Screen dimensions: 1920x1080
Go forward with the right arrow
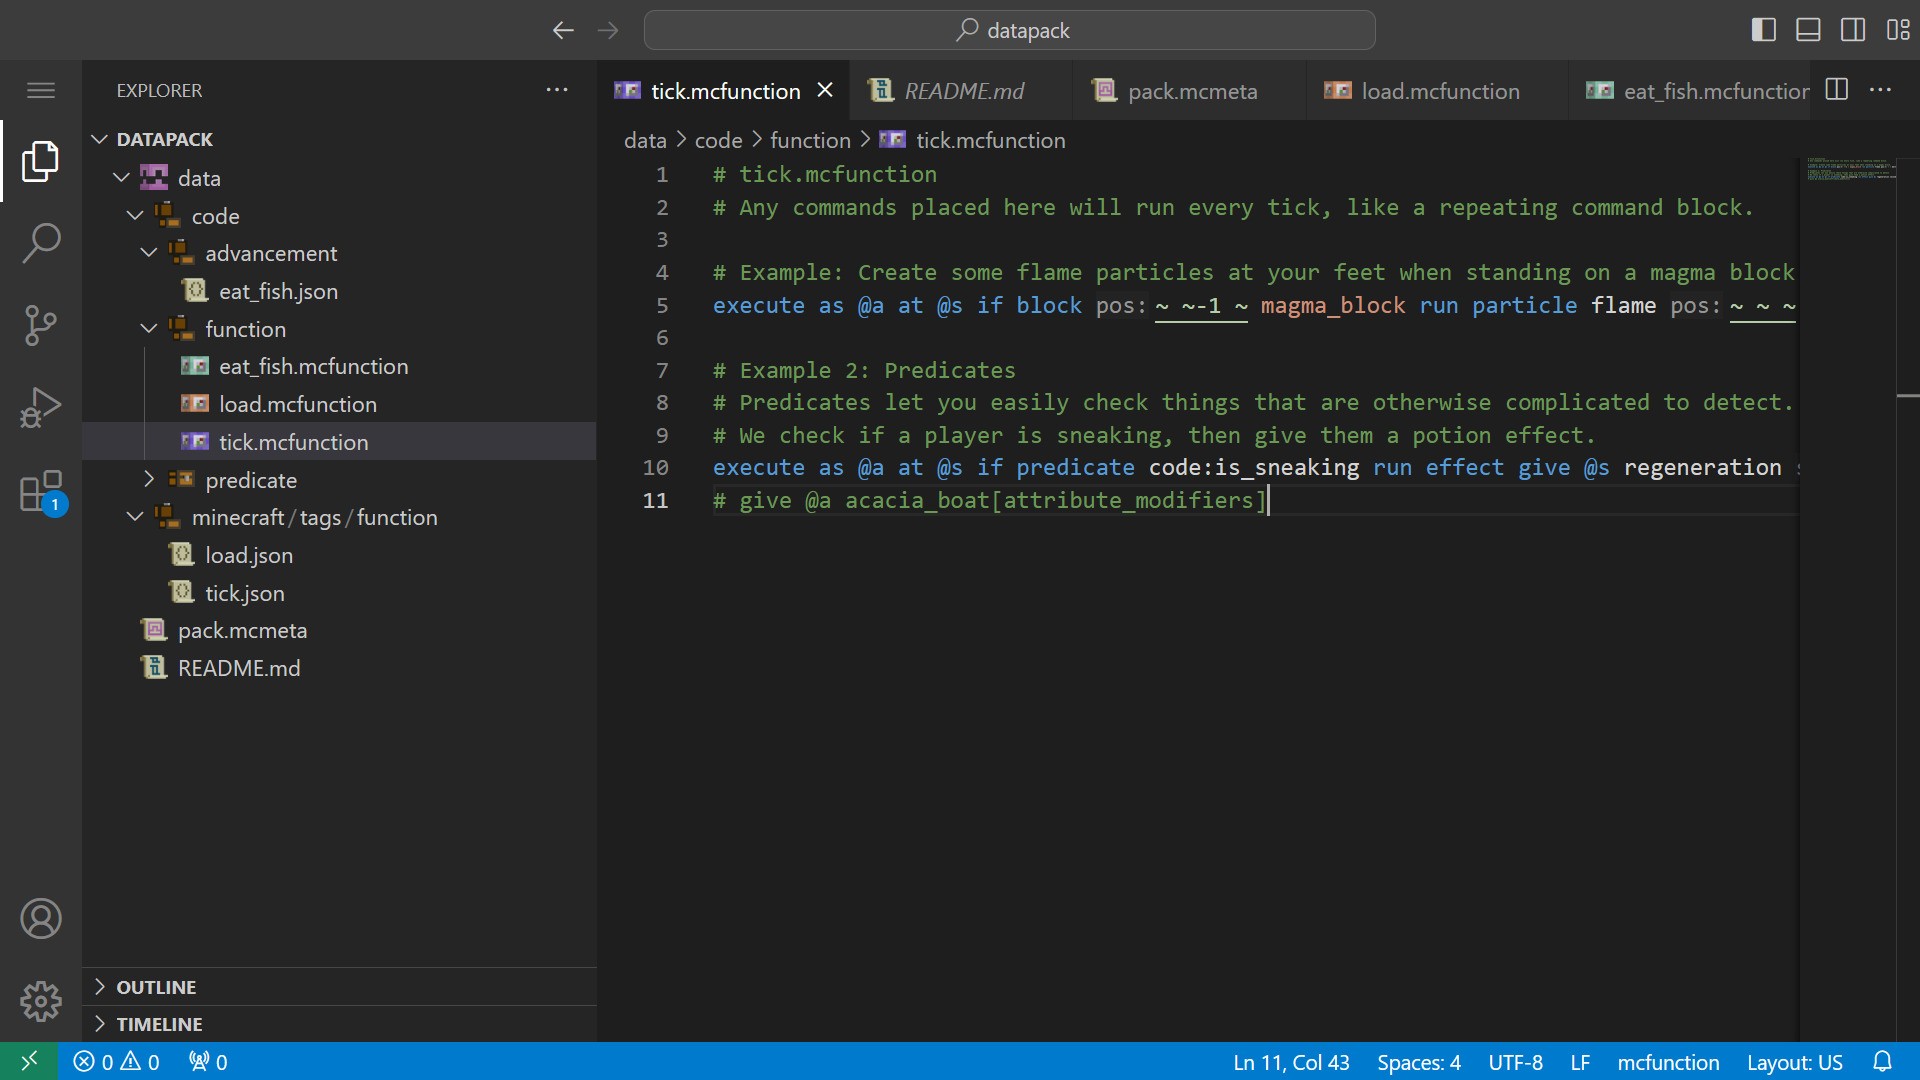click(608, 30)
